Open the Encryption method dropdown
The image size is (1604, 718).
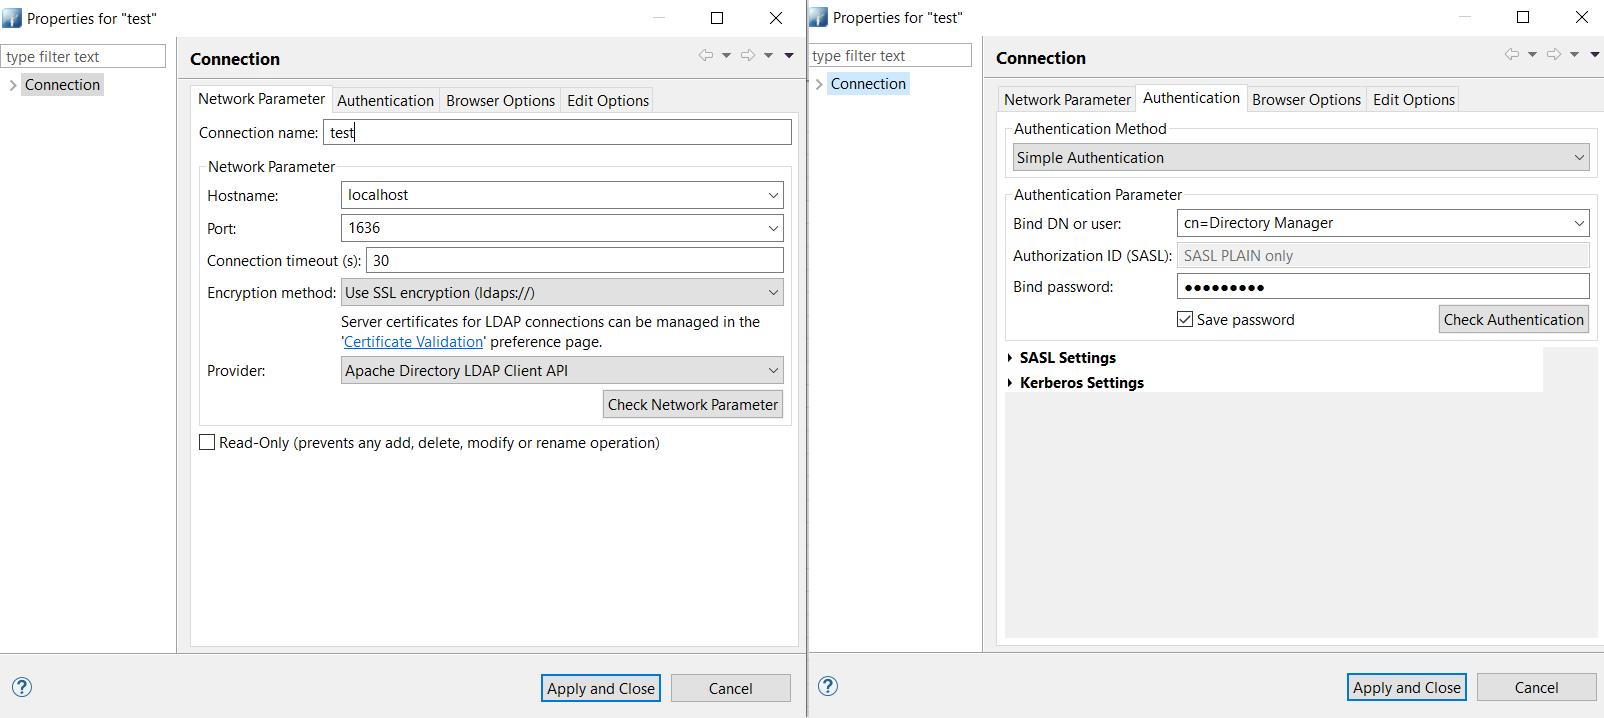pyautogui.click(x=561, y=293)
